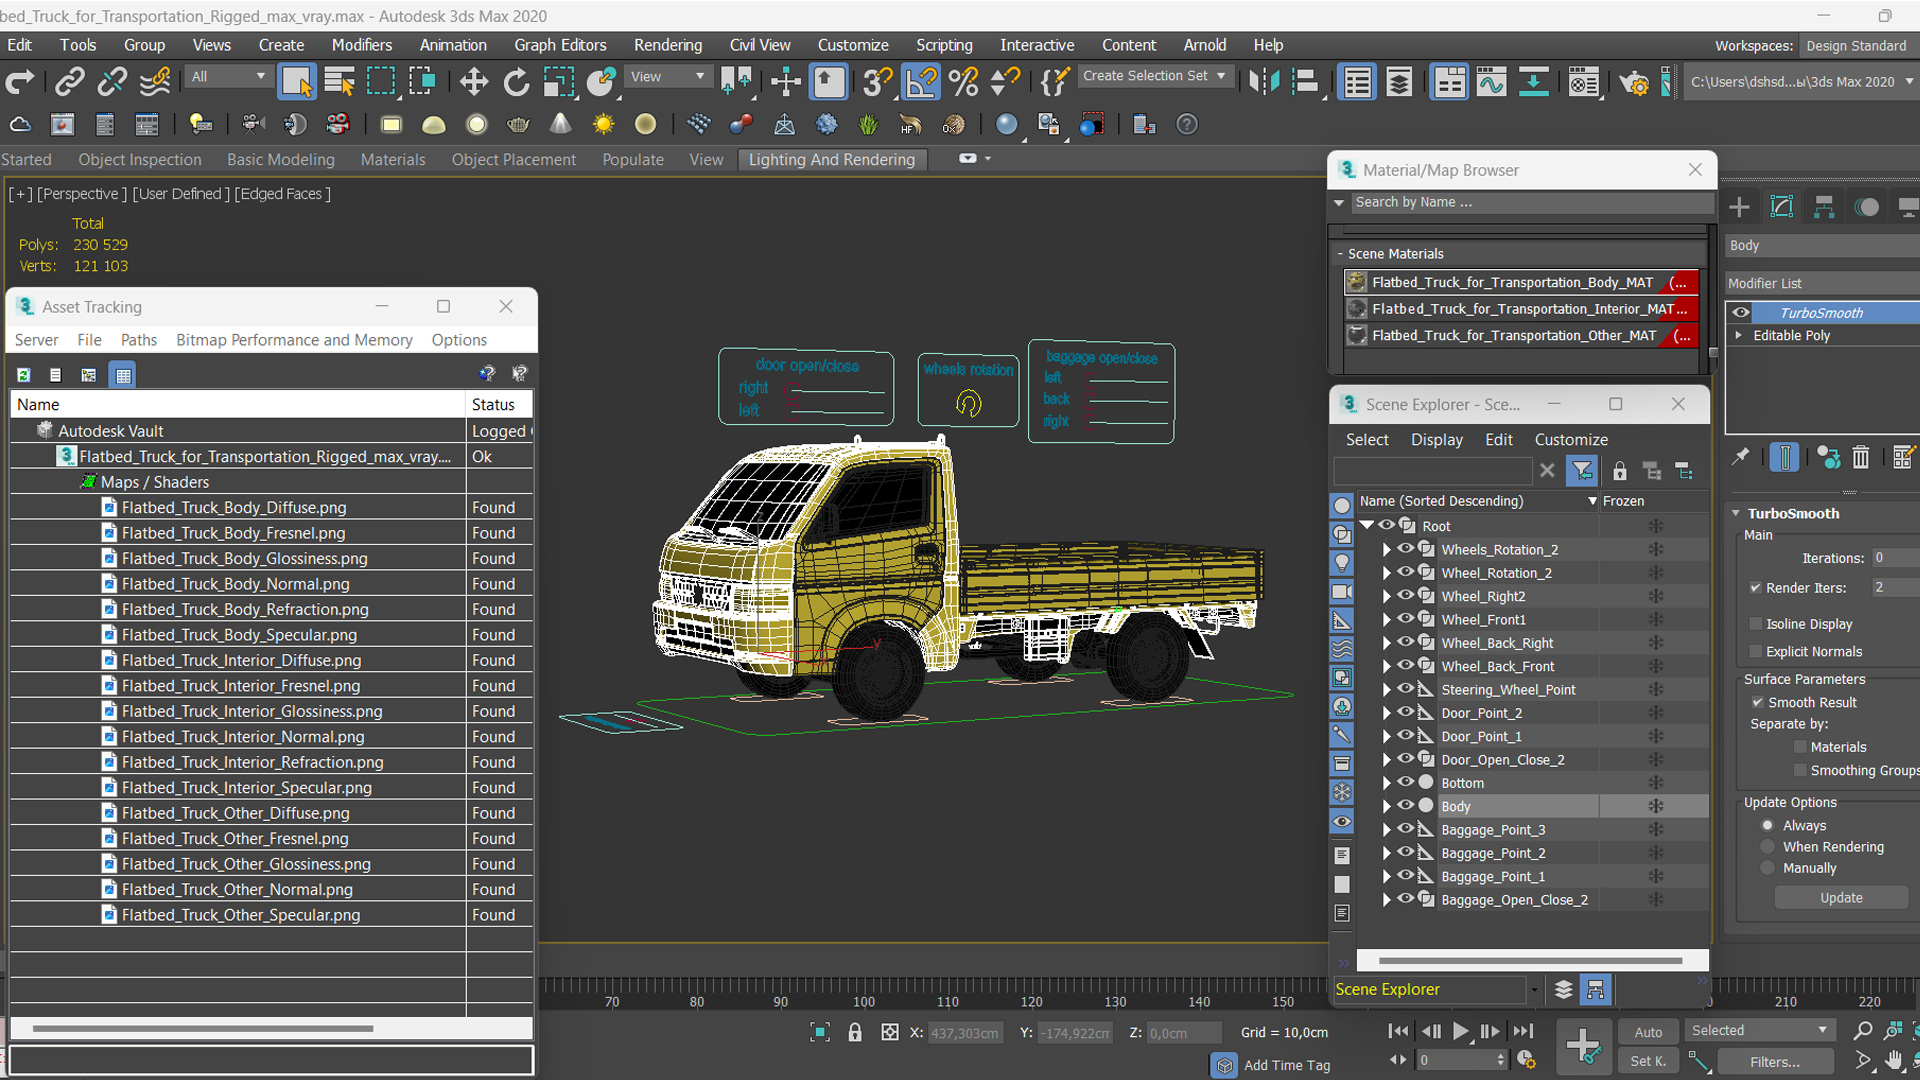Toggle TurboSmooth modifier eye icon

pos(1741,313)
